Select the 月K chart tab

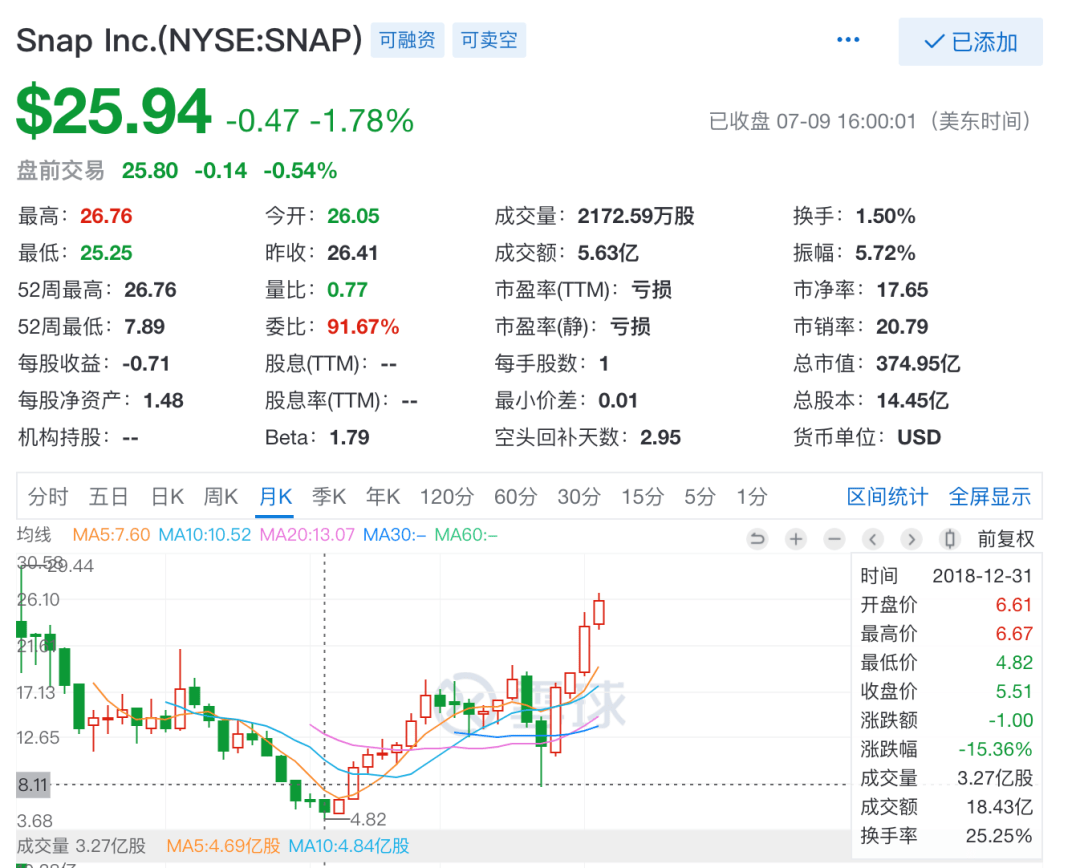coord(276,497)
